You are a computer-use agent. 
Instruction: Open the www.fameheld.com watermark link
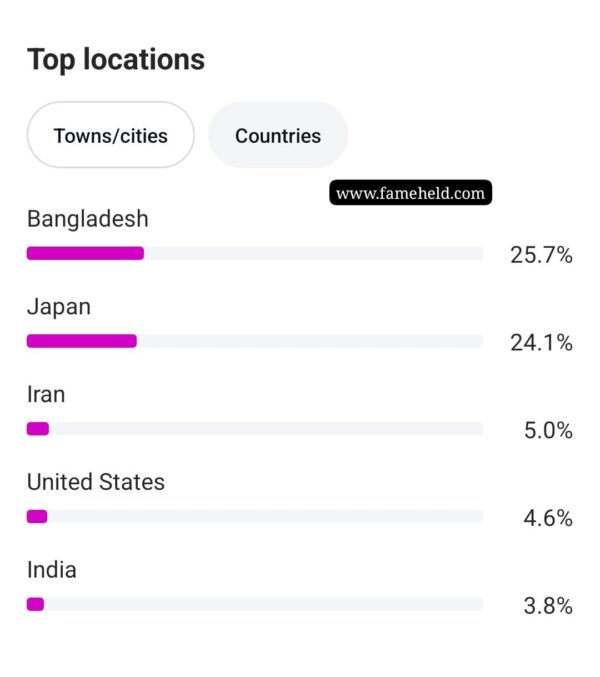pos(410,193)
